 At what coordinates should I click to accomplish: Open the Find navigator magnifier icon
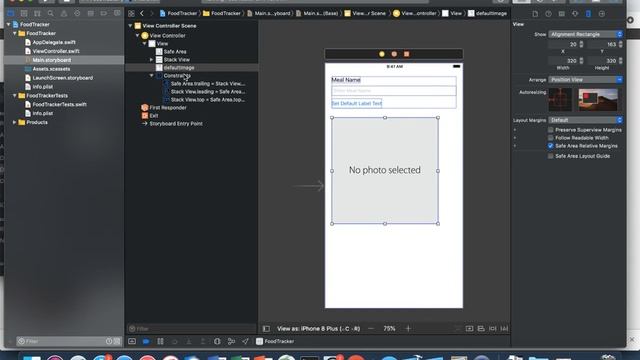51,13
